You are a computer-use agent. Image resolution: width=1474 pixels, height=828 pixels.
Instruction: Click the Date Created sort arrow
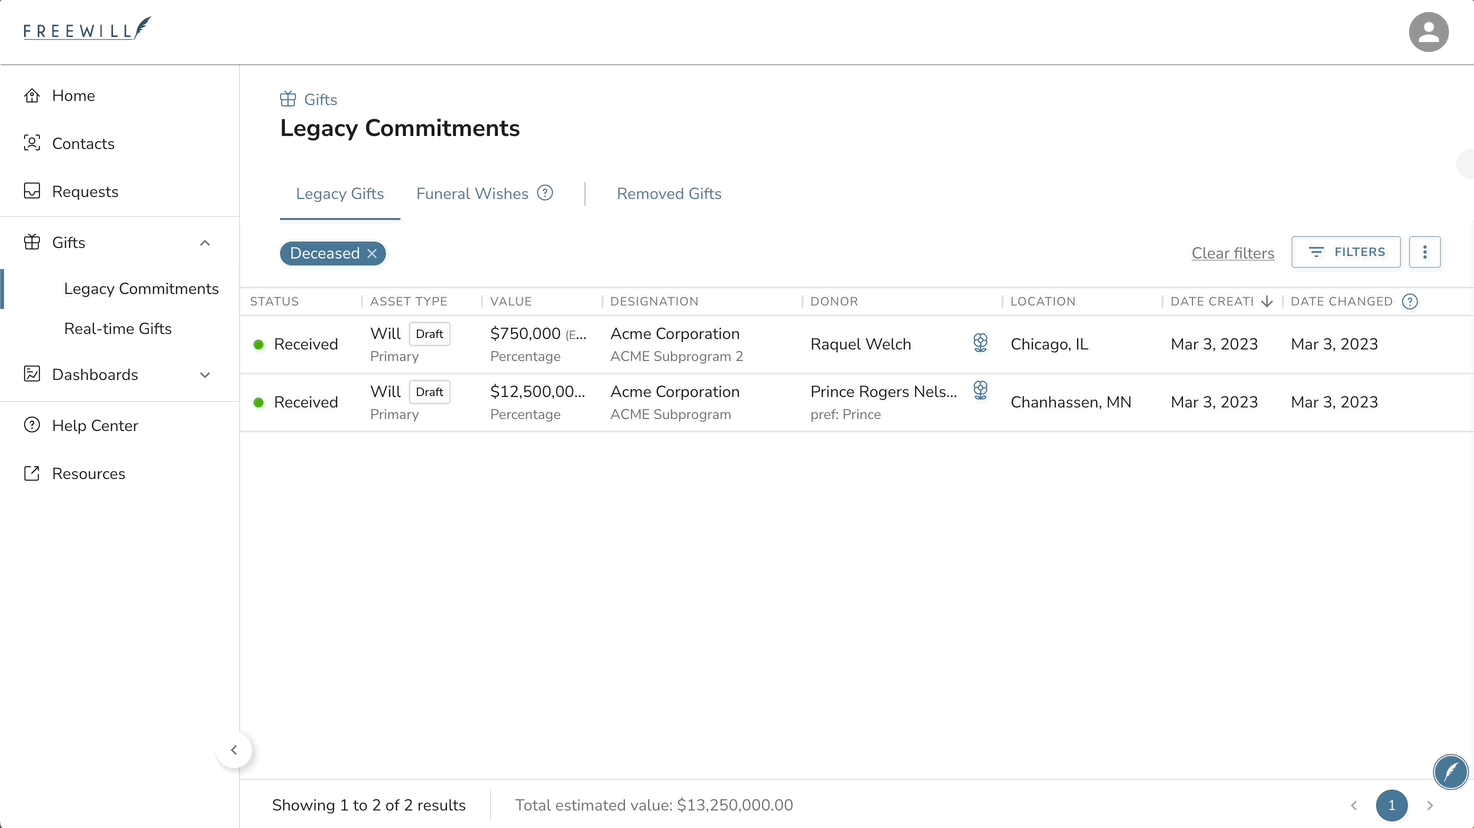(x=1267, y=301)
